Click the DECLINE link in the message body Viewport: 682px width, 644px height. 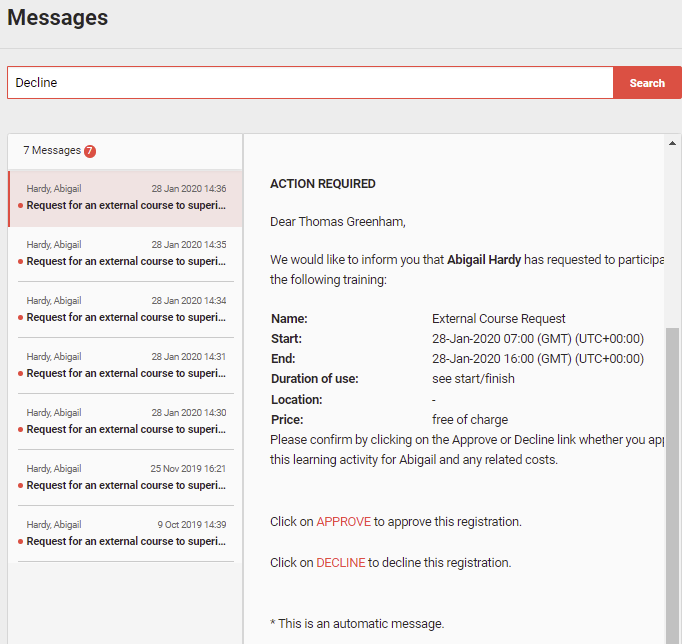tap(341, 563)
